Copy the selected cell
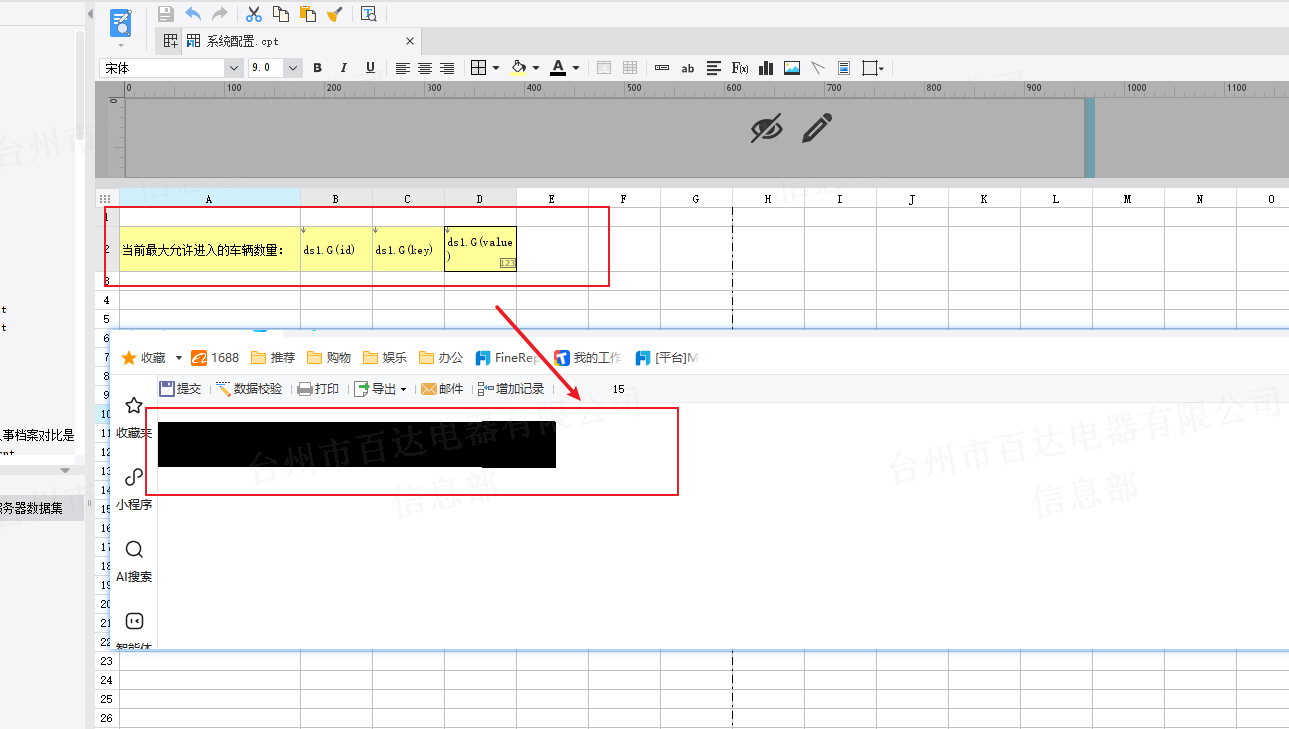Screen dimensions: 1289x729 [x=281, y=14]
